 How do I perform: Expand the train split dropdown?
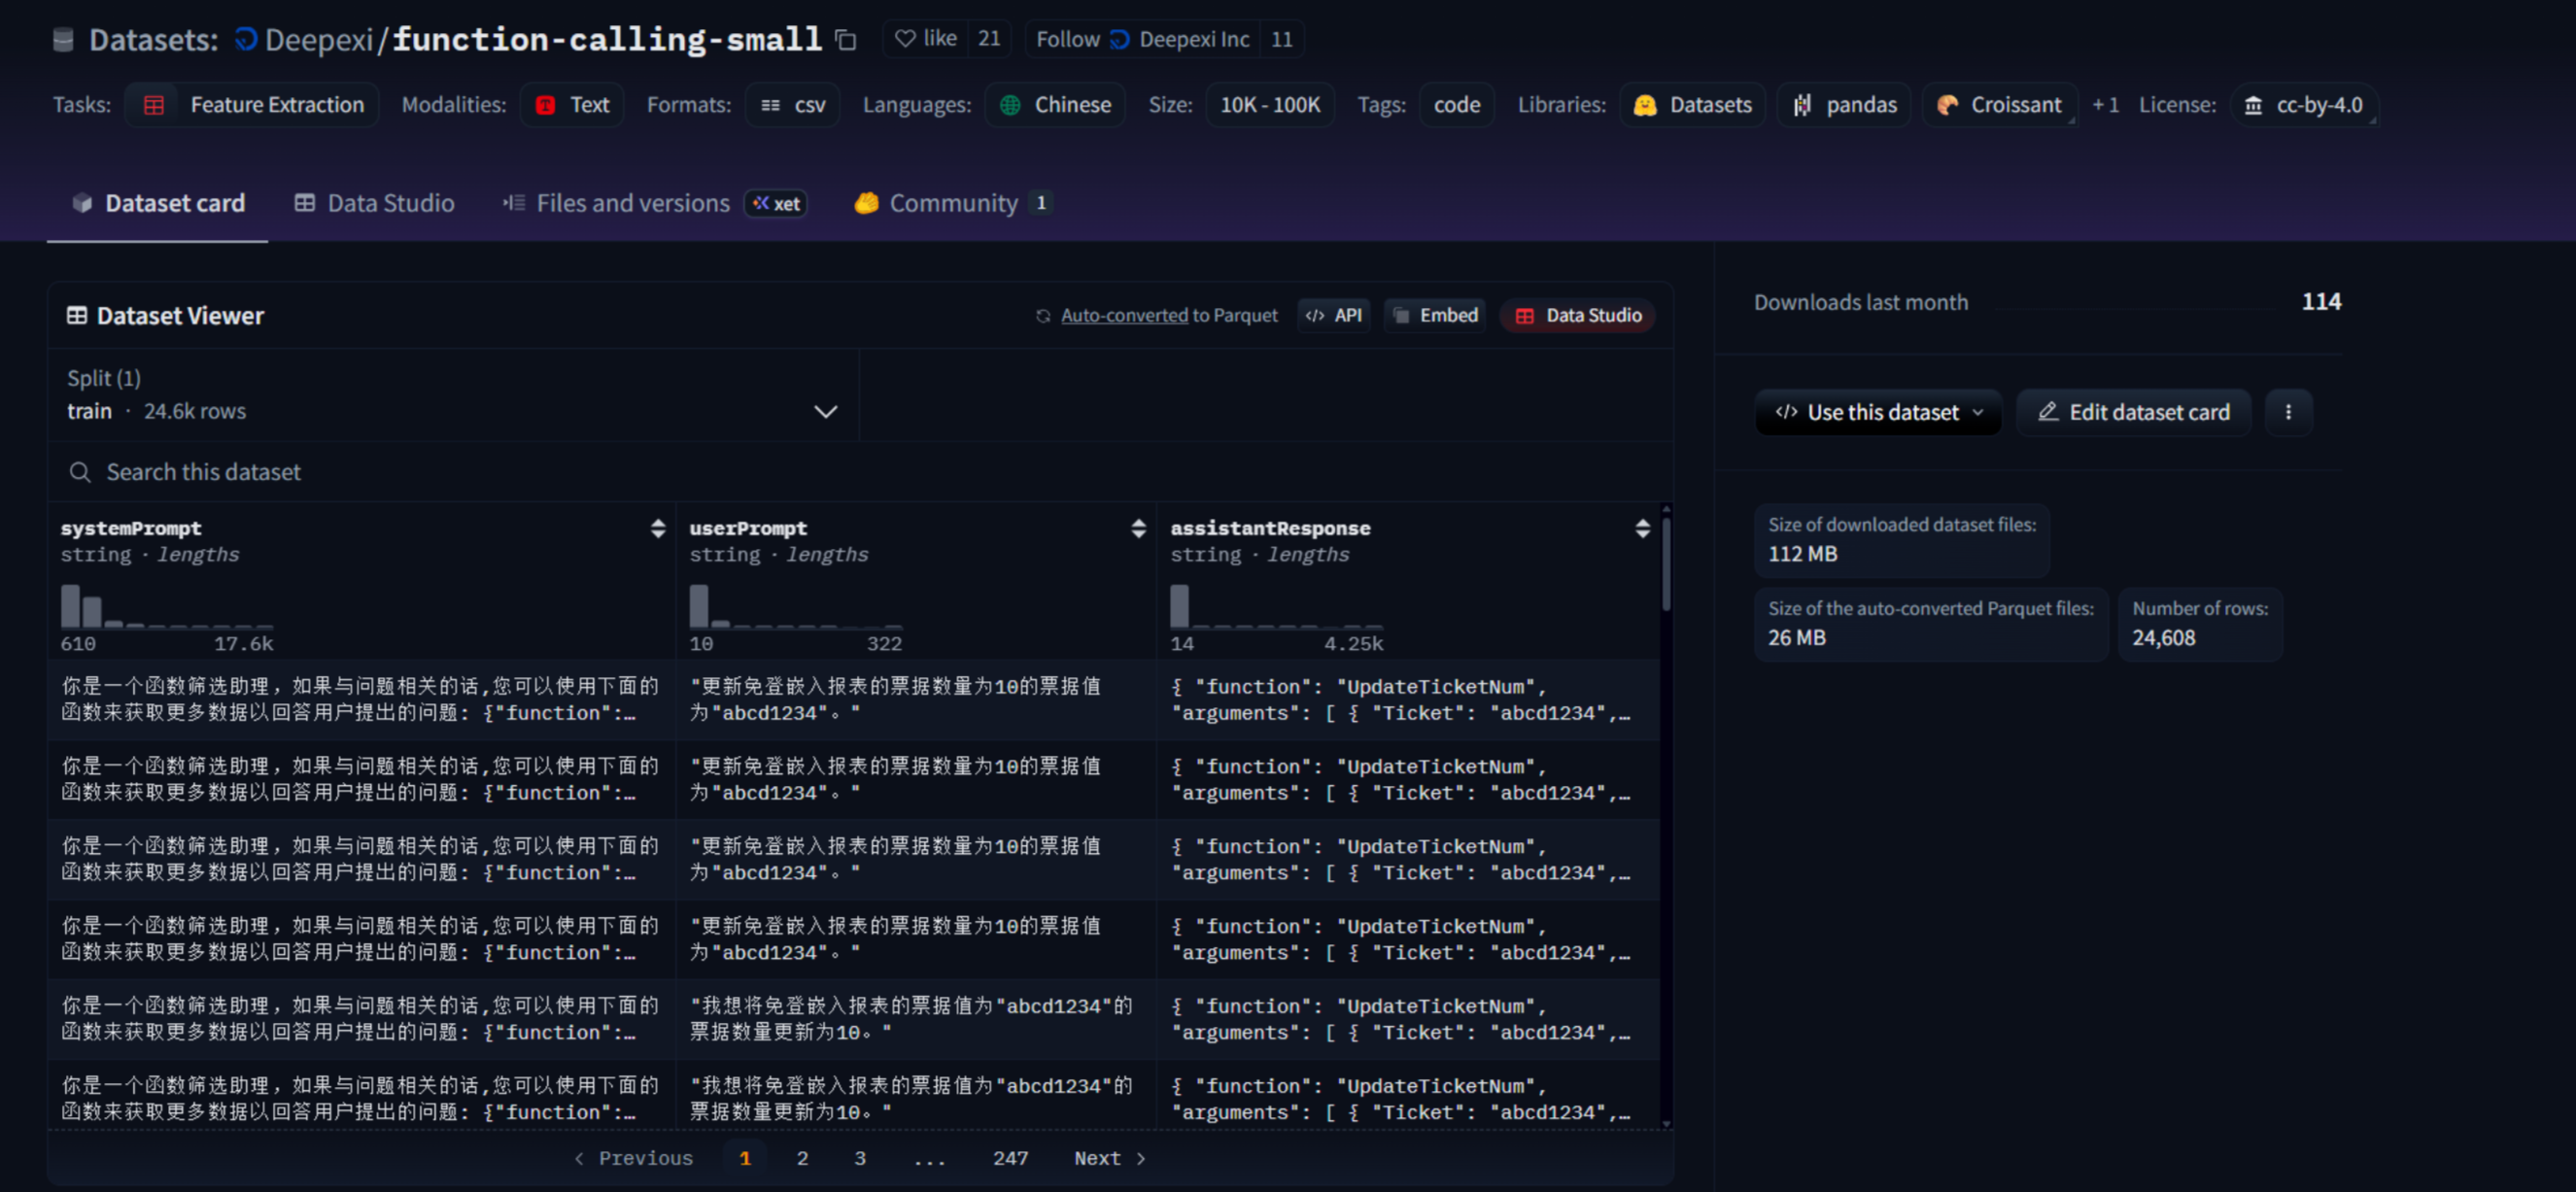click(x=825, y=411)
